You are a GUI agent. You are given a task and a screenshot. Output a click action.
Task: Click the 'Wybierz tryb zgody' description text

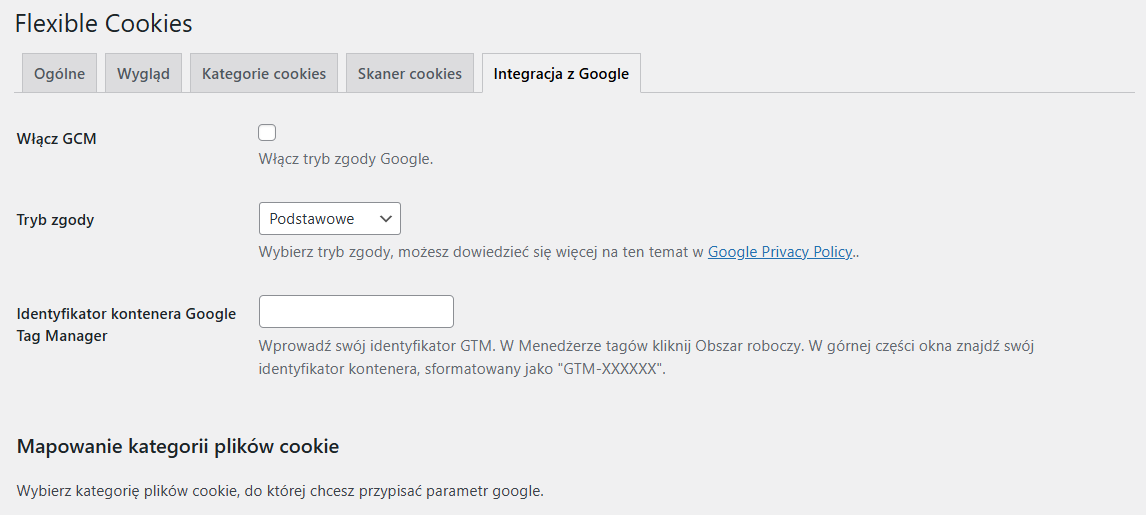[x=480, y=252]
